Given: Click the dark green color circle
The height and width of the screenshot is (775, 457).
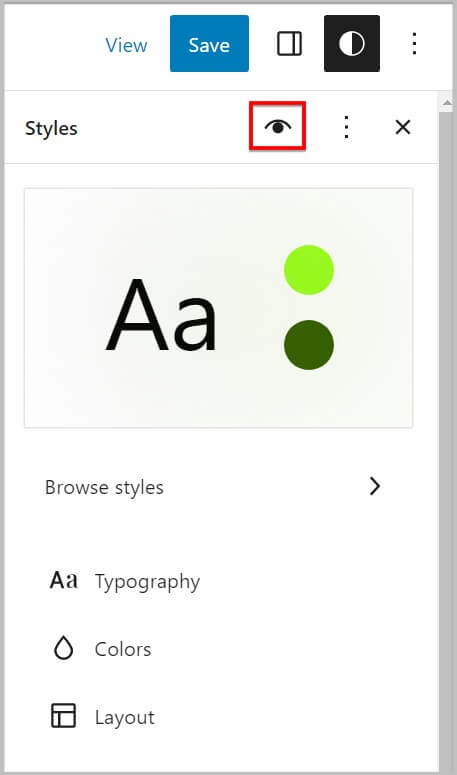Looking at the screenshot, I should pos(309,344).
